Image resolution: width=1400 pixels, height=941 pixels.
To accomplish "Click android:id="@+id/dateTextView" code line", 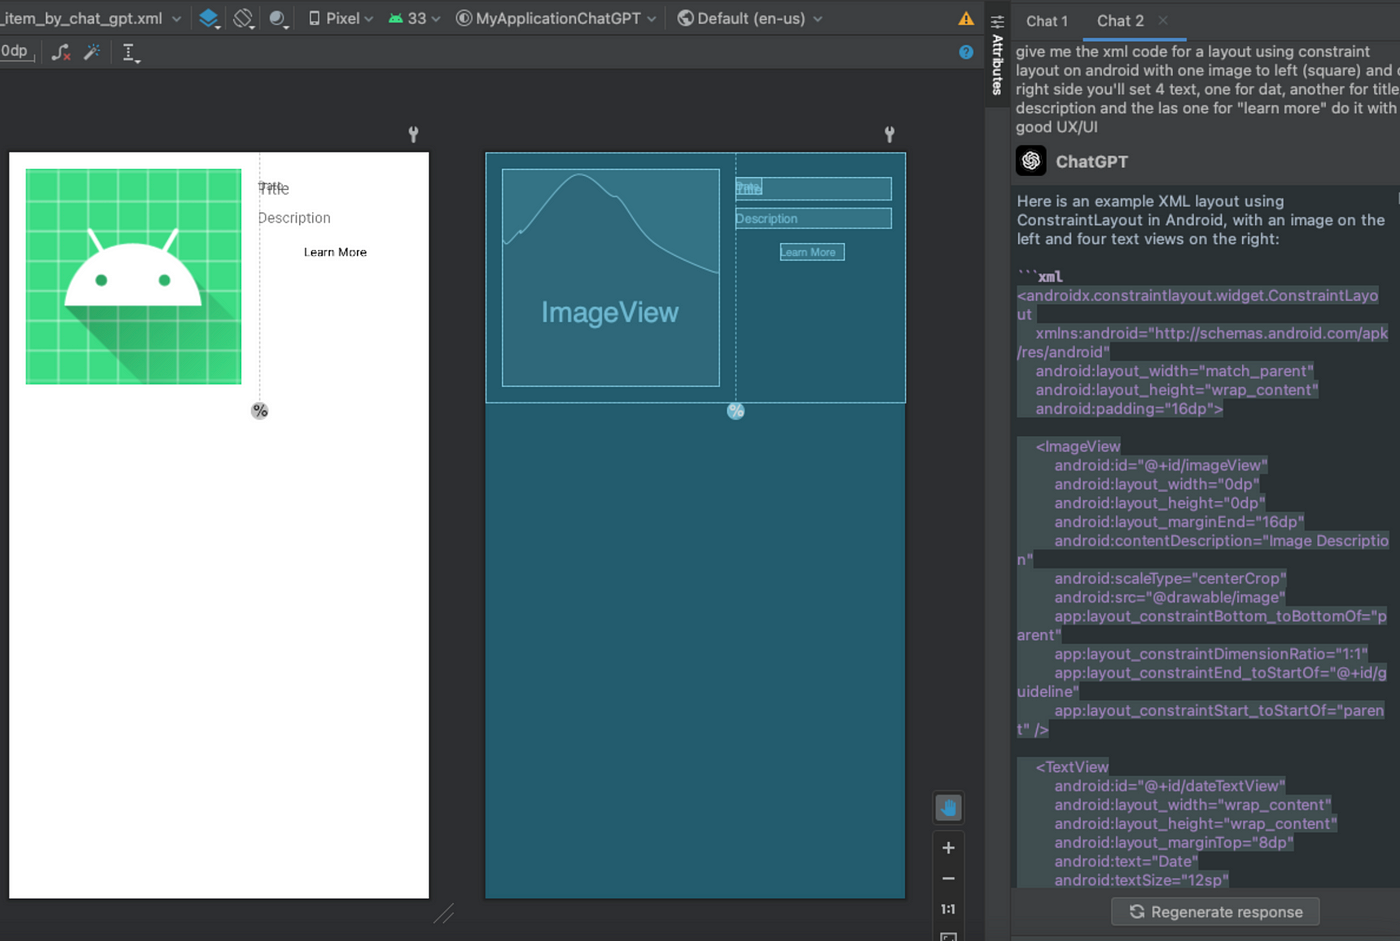I will click(x=1170, y=786).
